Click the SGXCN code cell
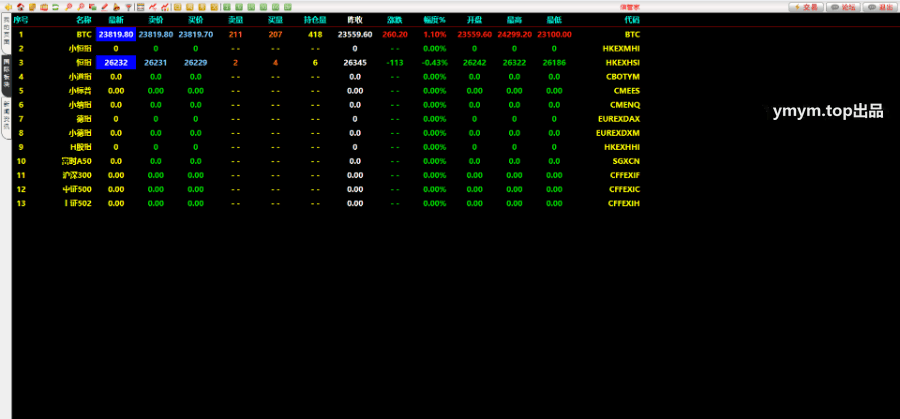 (x=626, y=161)
